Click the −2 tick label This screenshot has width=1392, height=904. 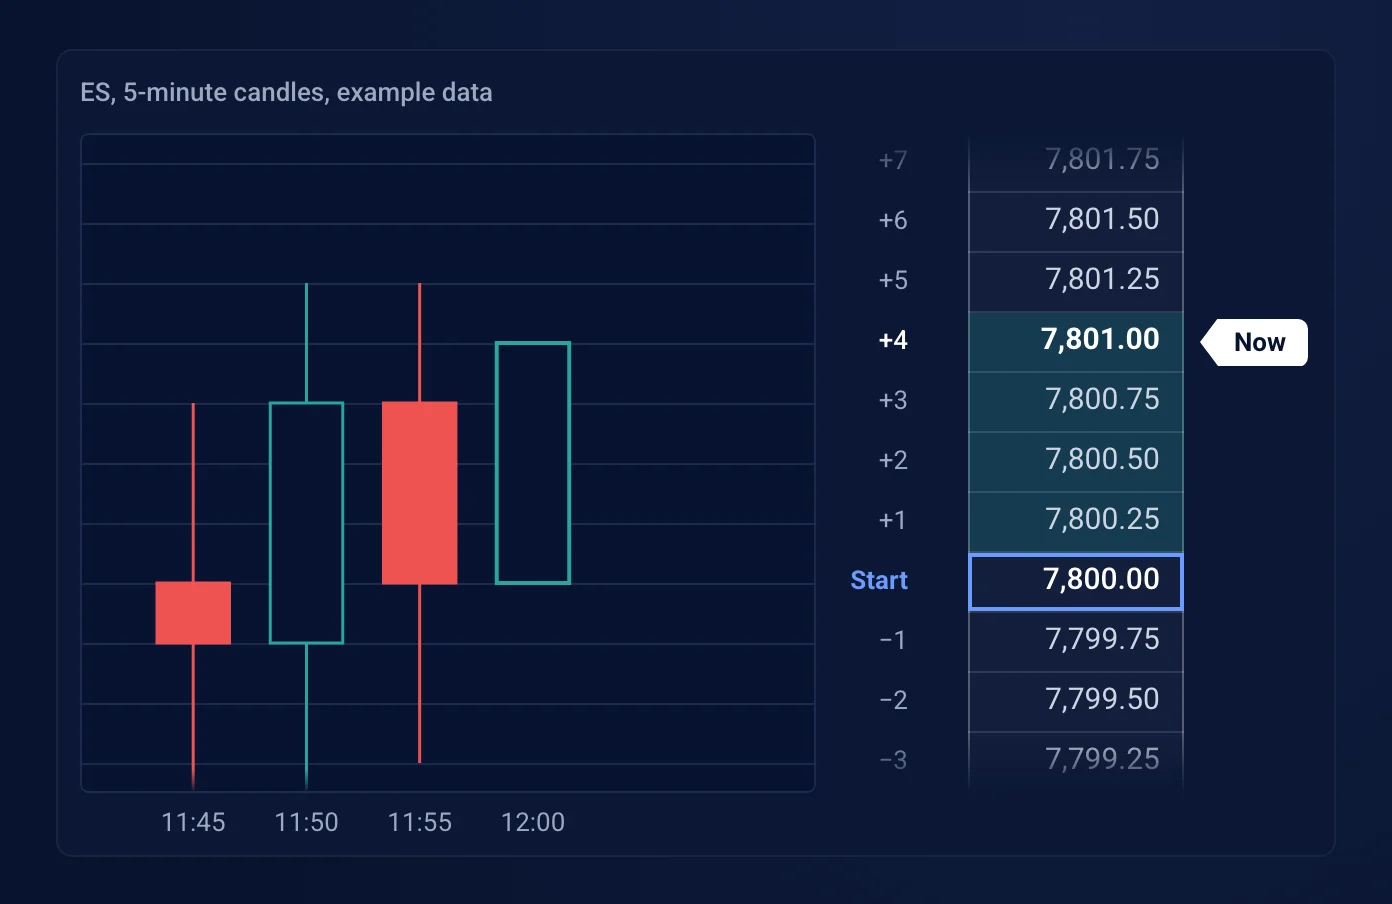click(x=893, y=700)
